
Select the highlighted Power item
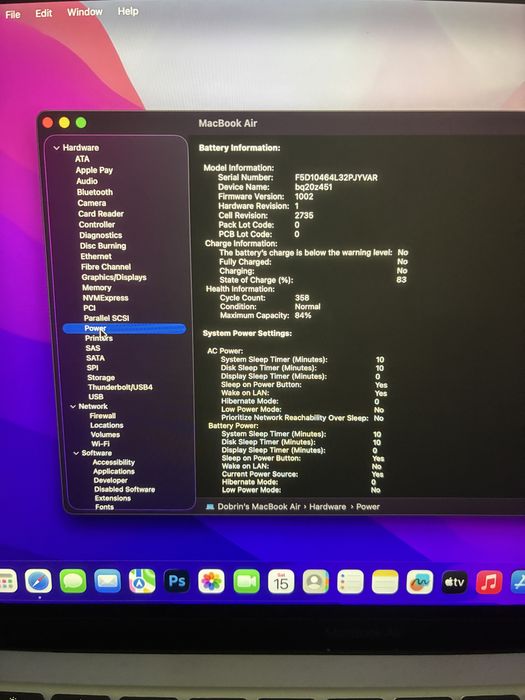pyautogui.click(x=124, y=328)
